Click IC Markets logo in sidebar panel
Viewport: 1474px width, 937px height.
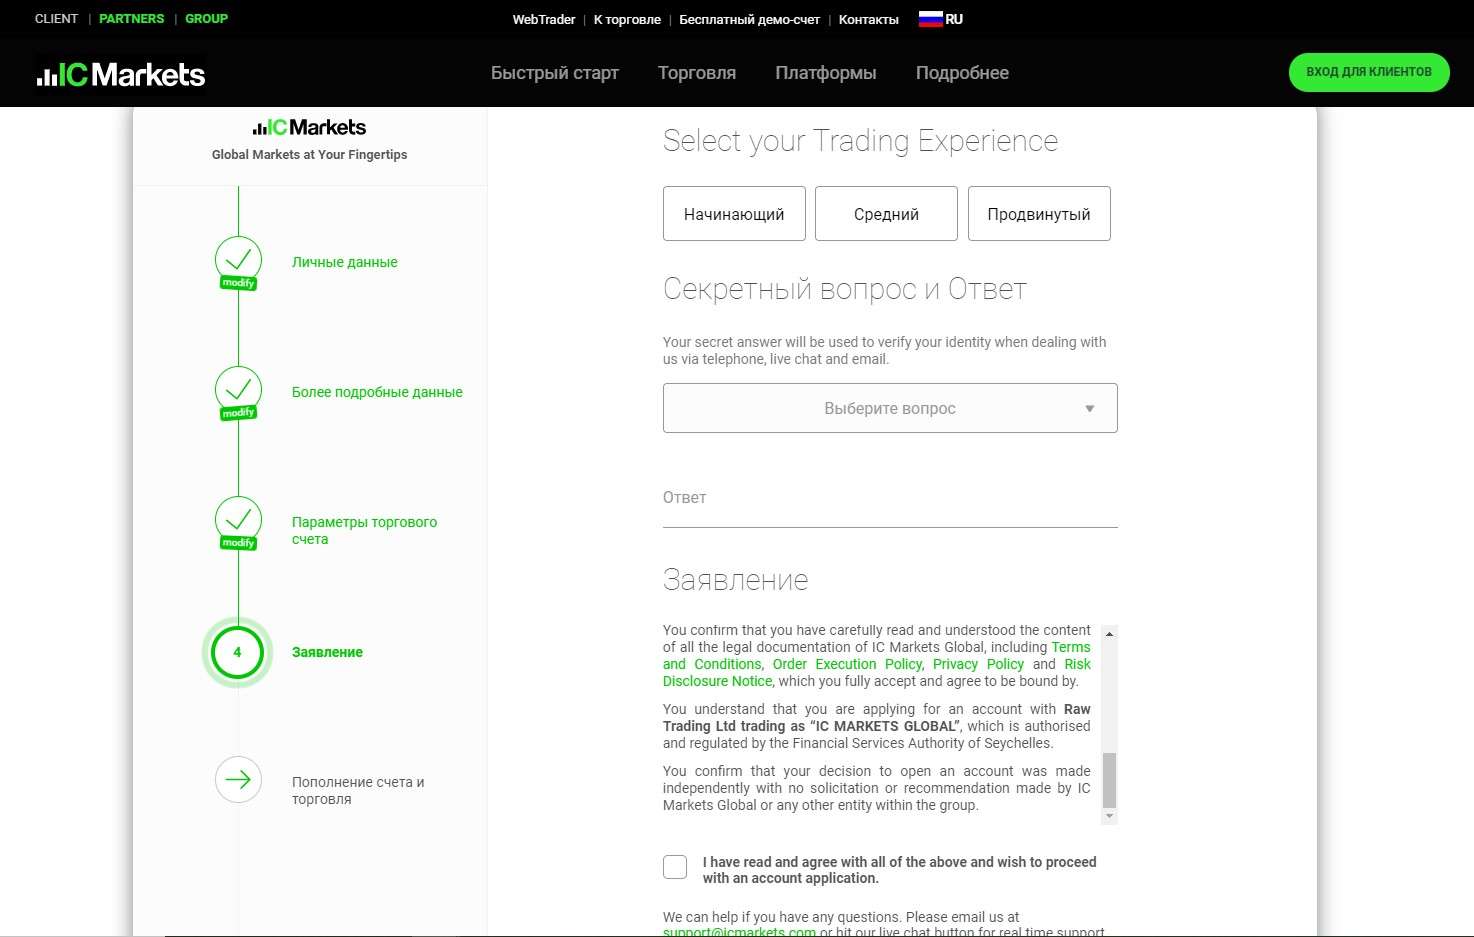click(309, 127)
